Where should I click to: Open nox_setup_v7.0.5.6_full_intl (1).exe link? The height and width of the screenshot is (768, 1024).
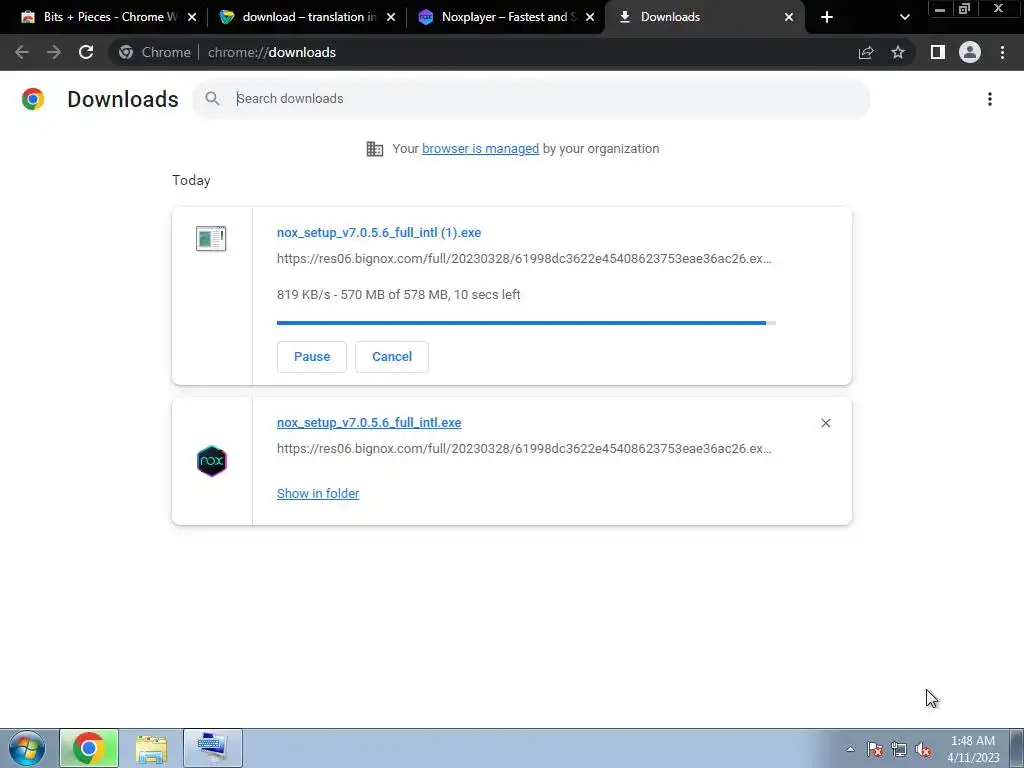(379, 232)
